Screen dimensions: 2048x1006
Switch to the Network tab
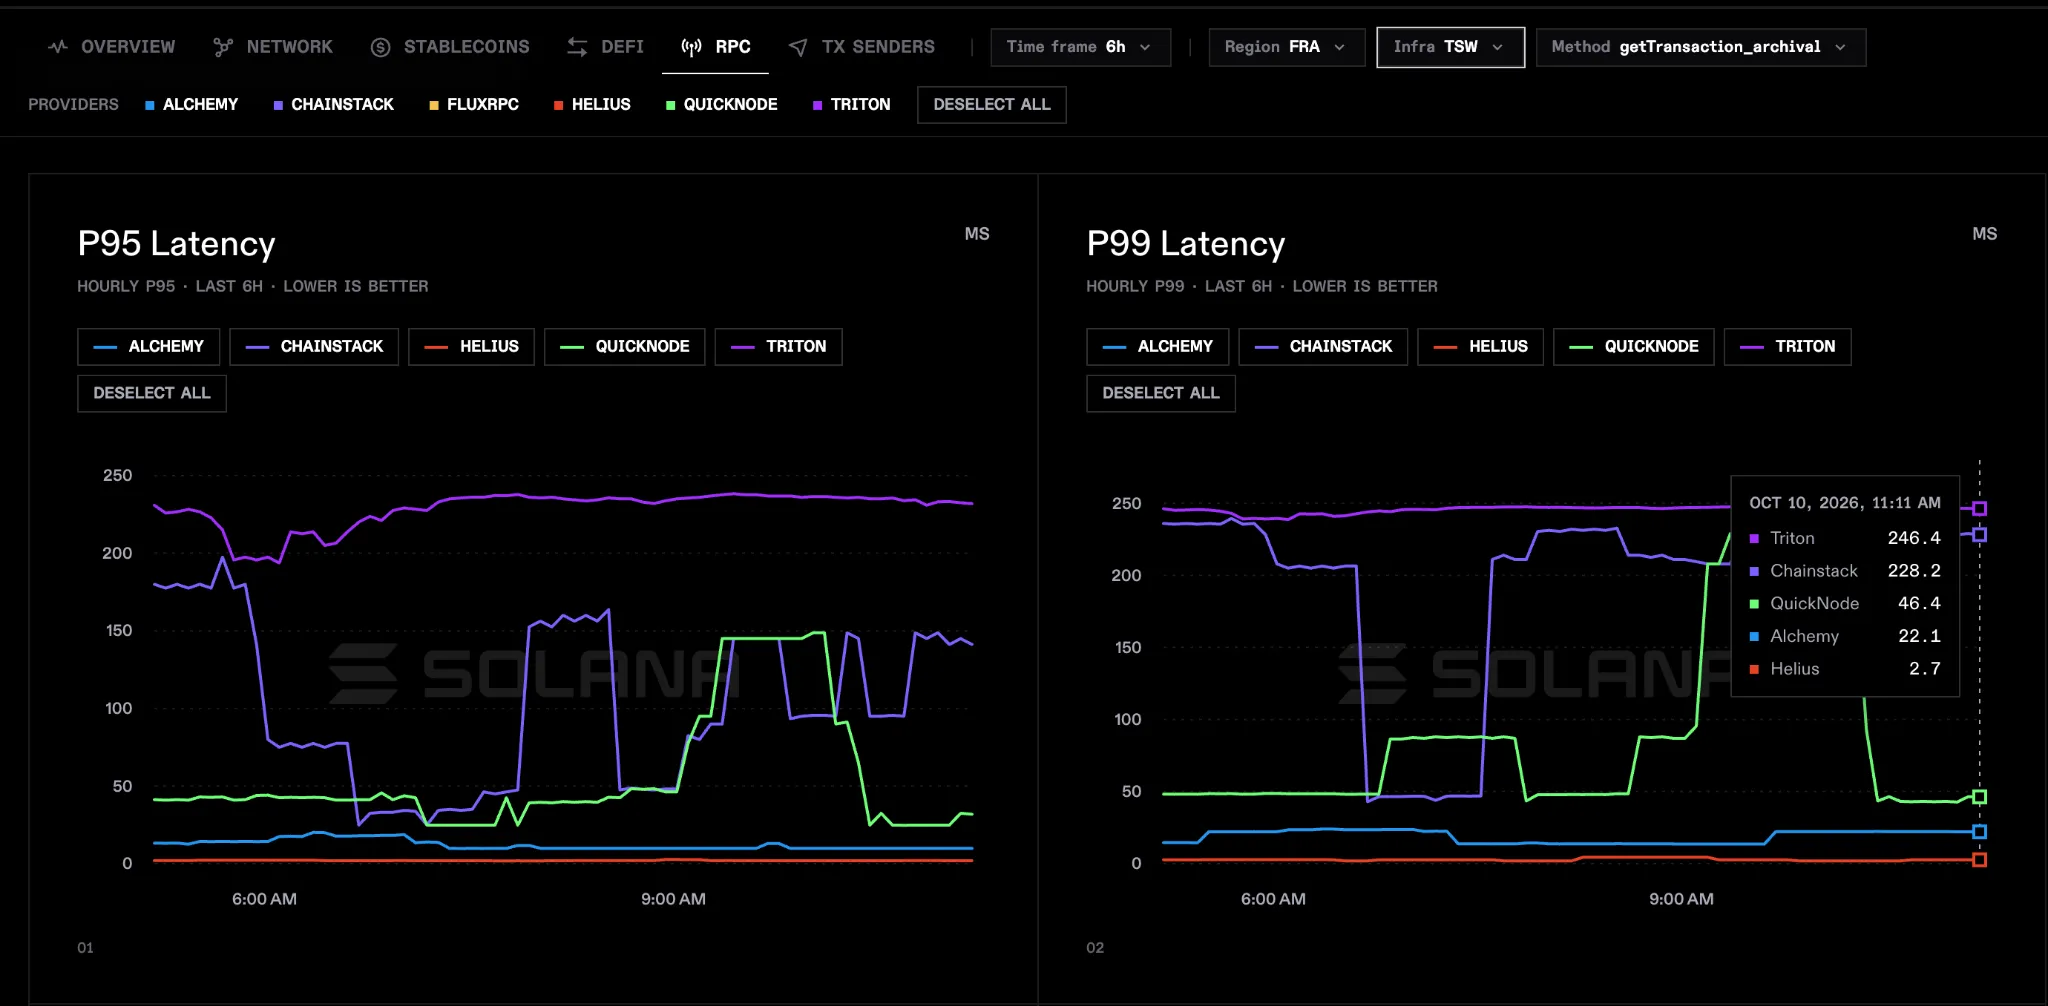(273, 47)
